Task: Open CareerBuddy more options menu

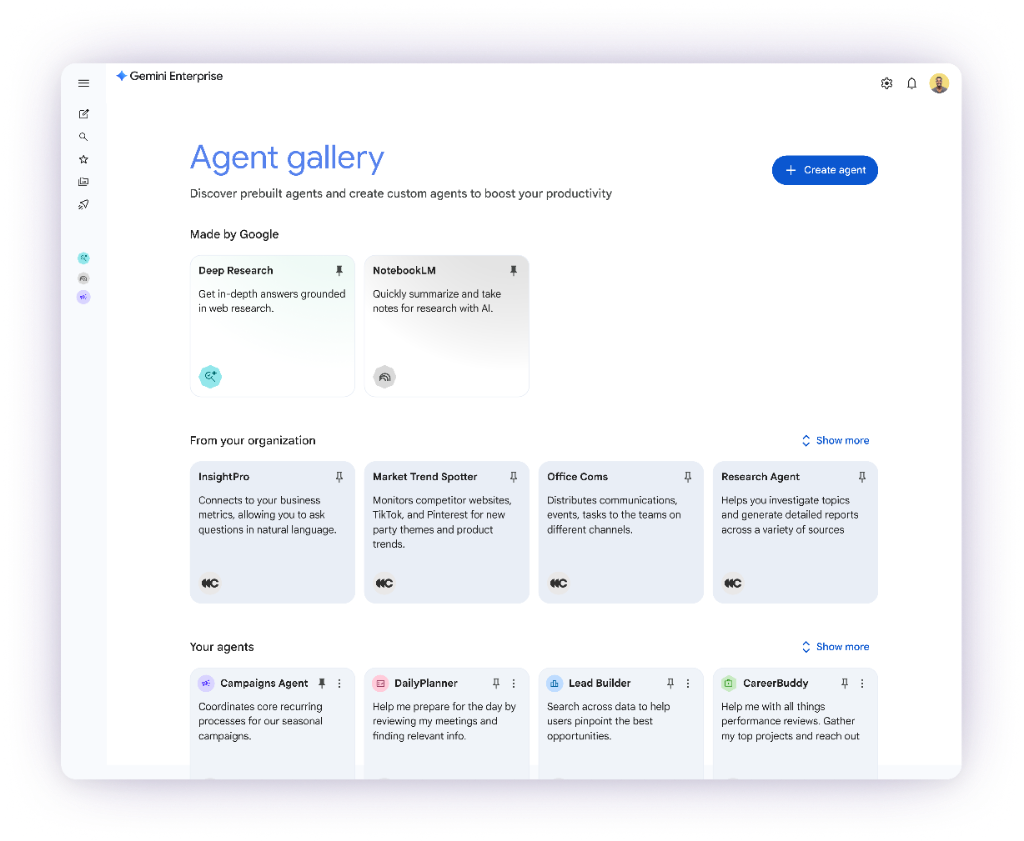Action: (862, 684)
